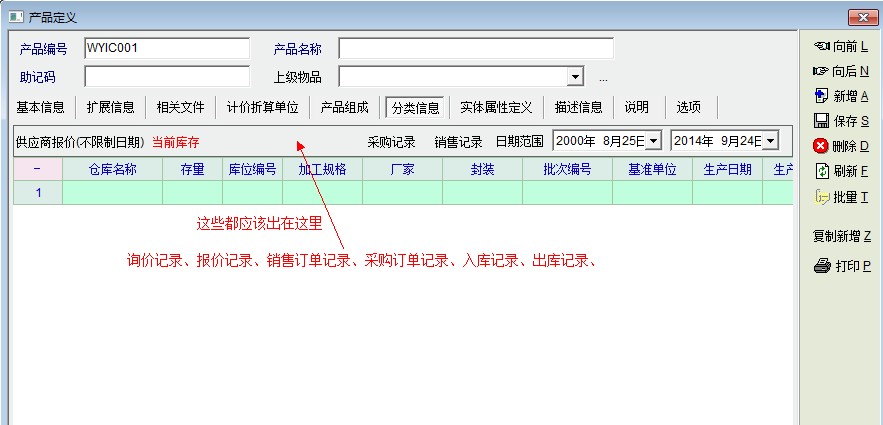Click the 仓库名称 column header
The height and width of the screenshot is (425, 883).
tap(112, 170)
